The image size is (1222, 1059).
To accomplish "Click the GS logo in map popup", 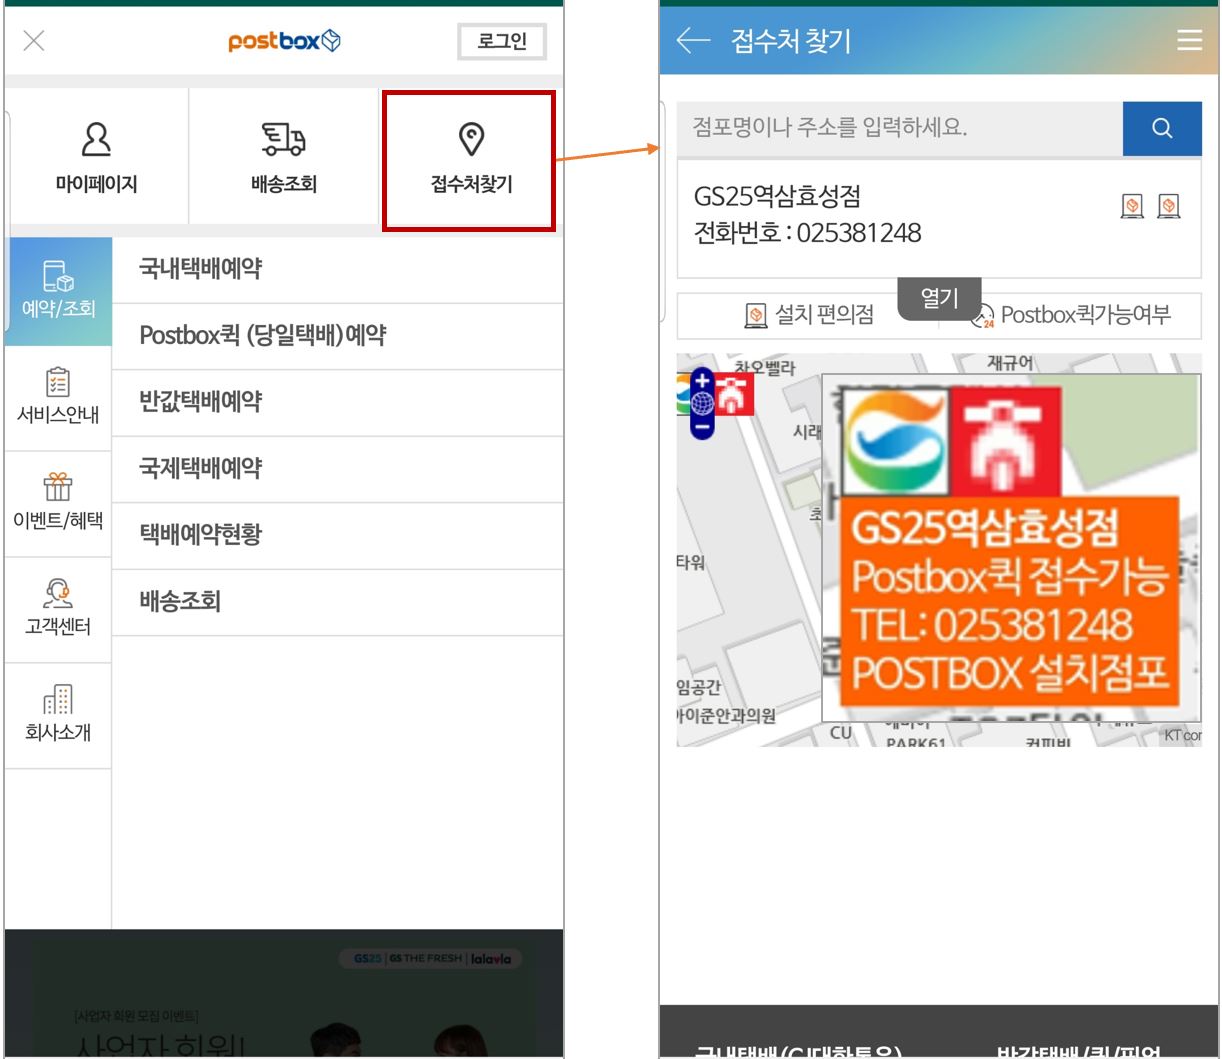I will coord(896,440).
